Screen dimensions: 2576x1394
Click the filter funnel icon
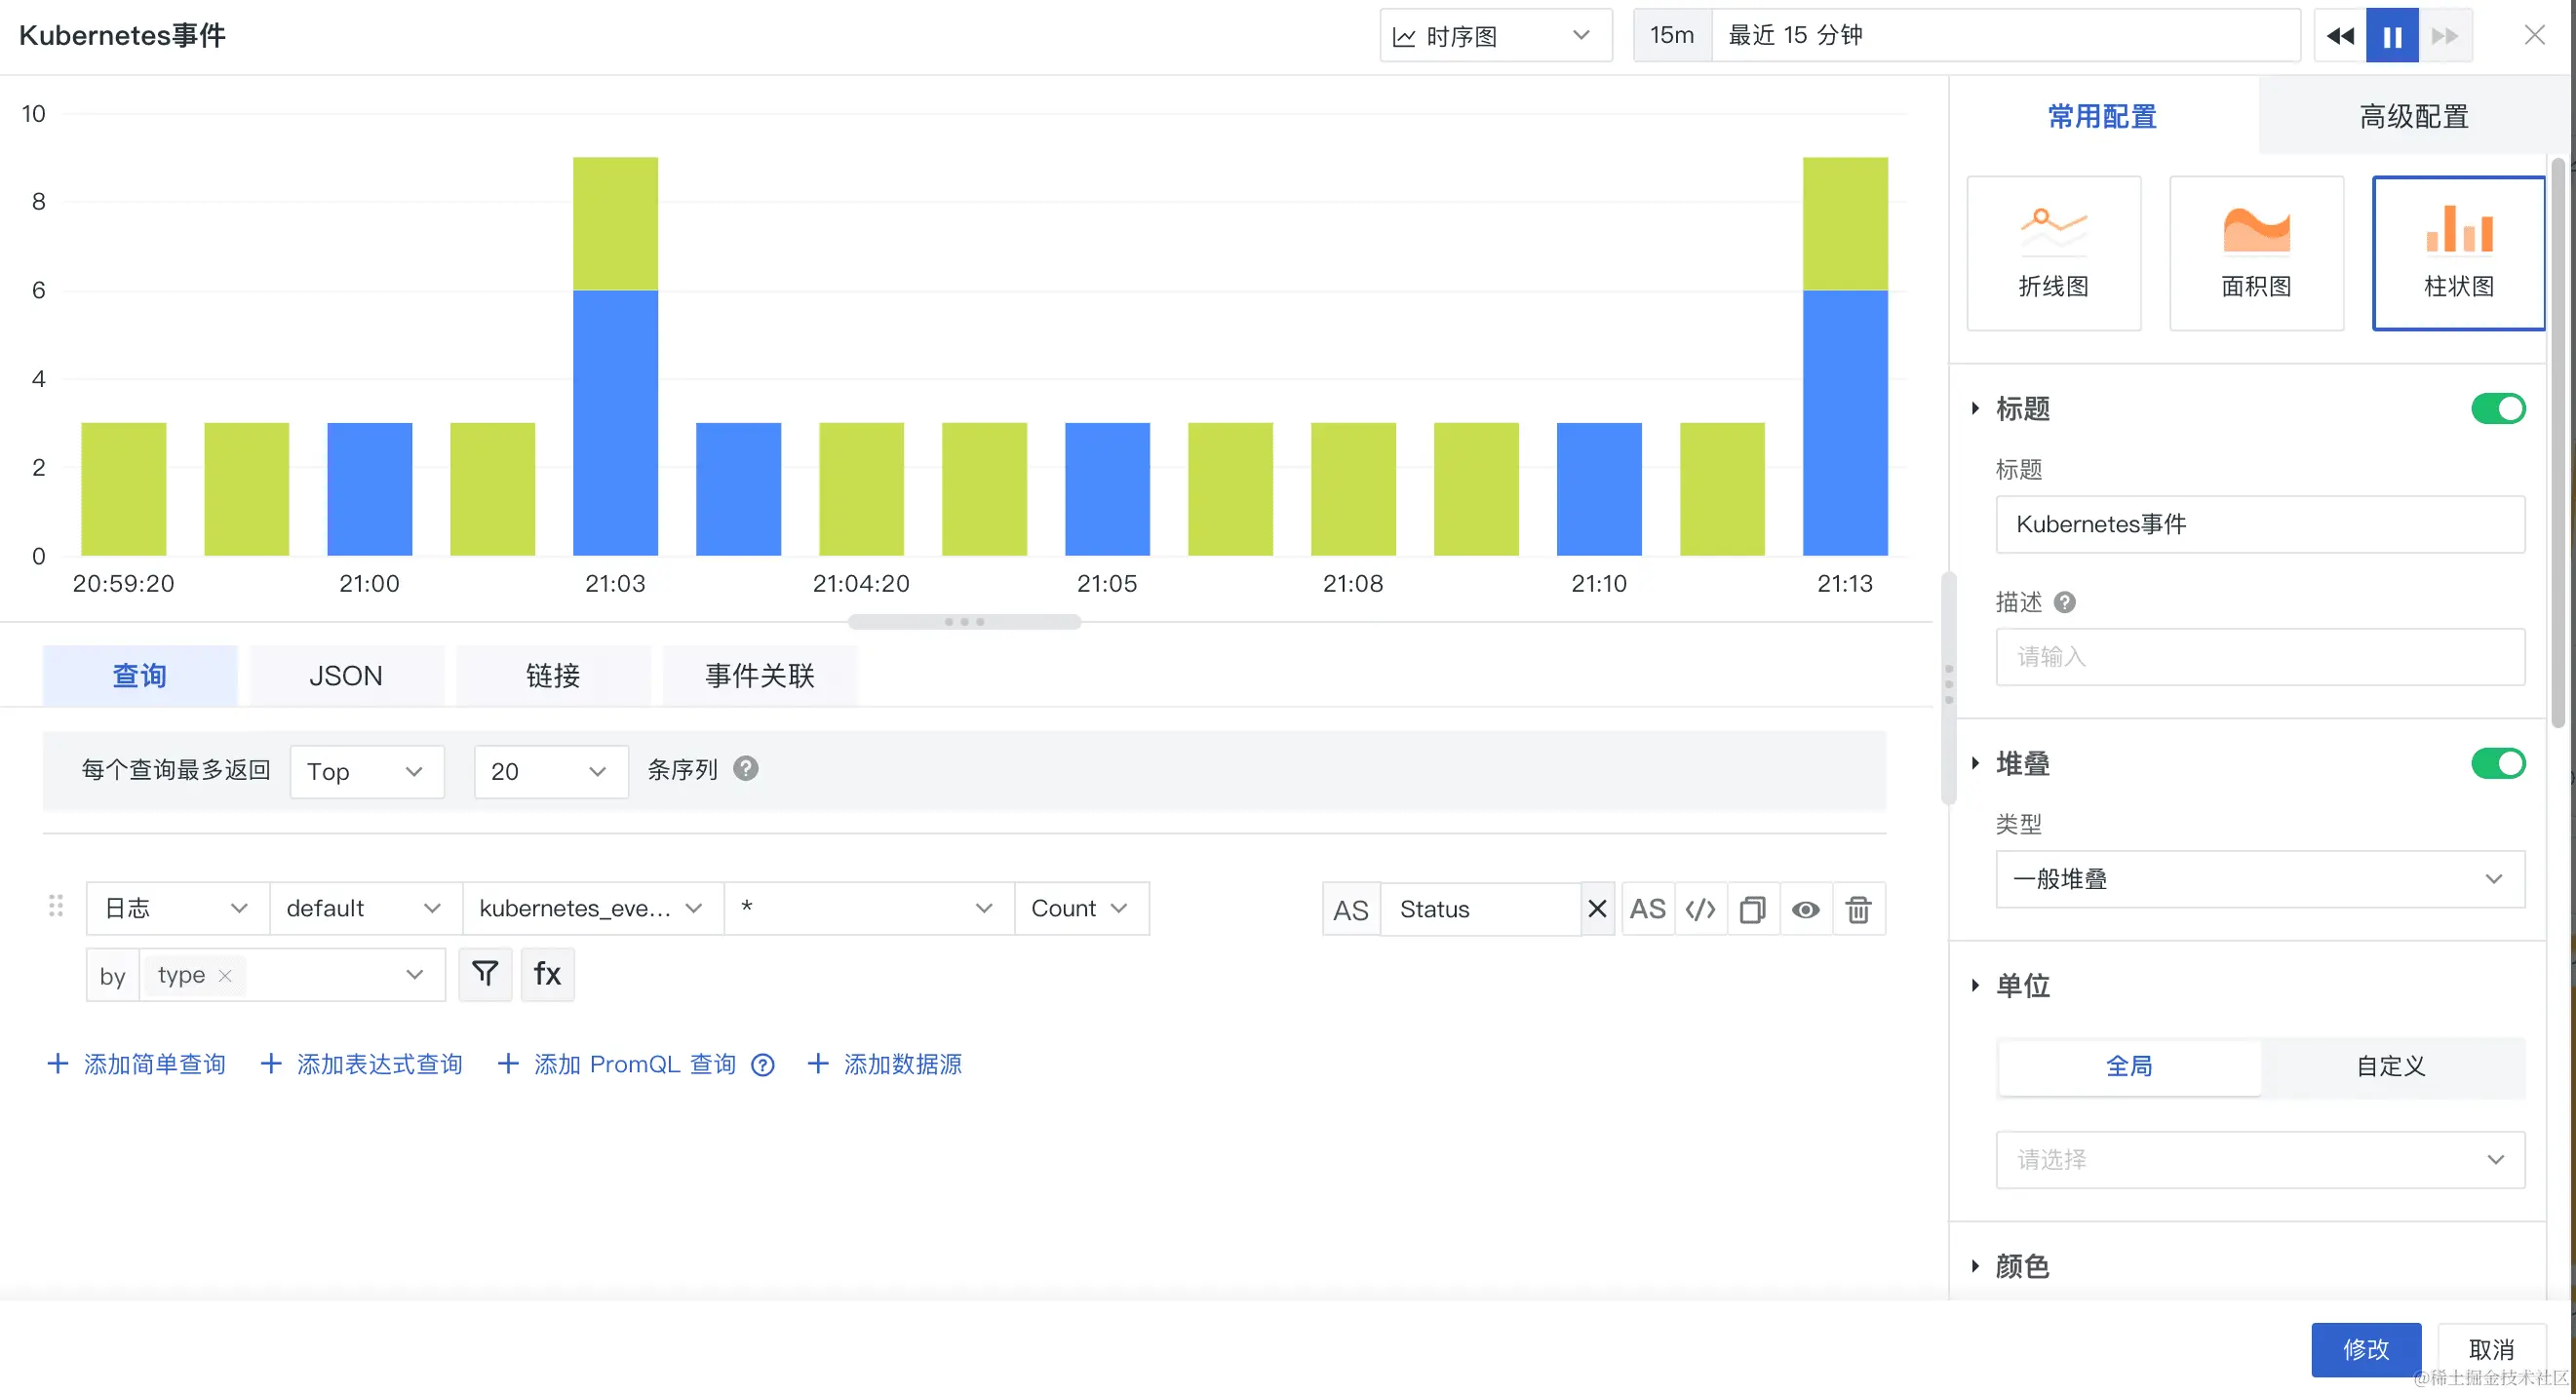pos(485,974)
